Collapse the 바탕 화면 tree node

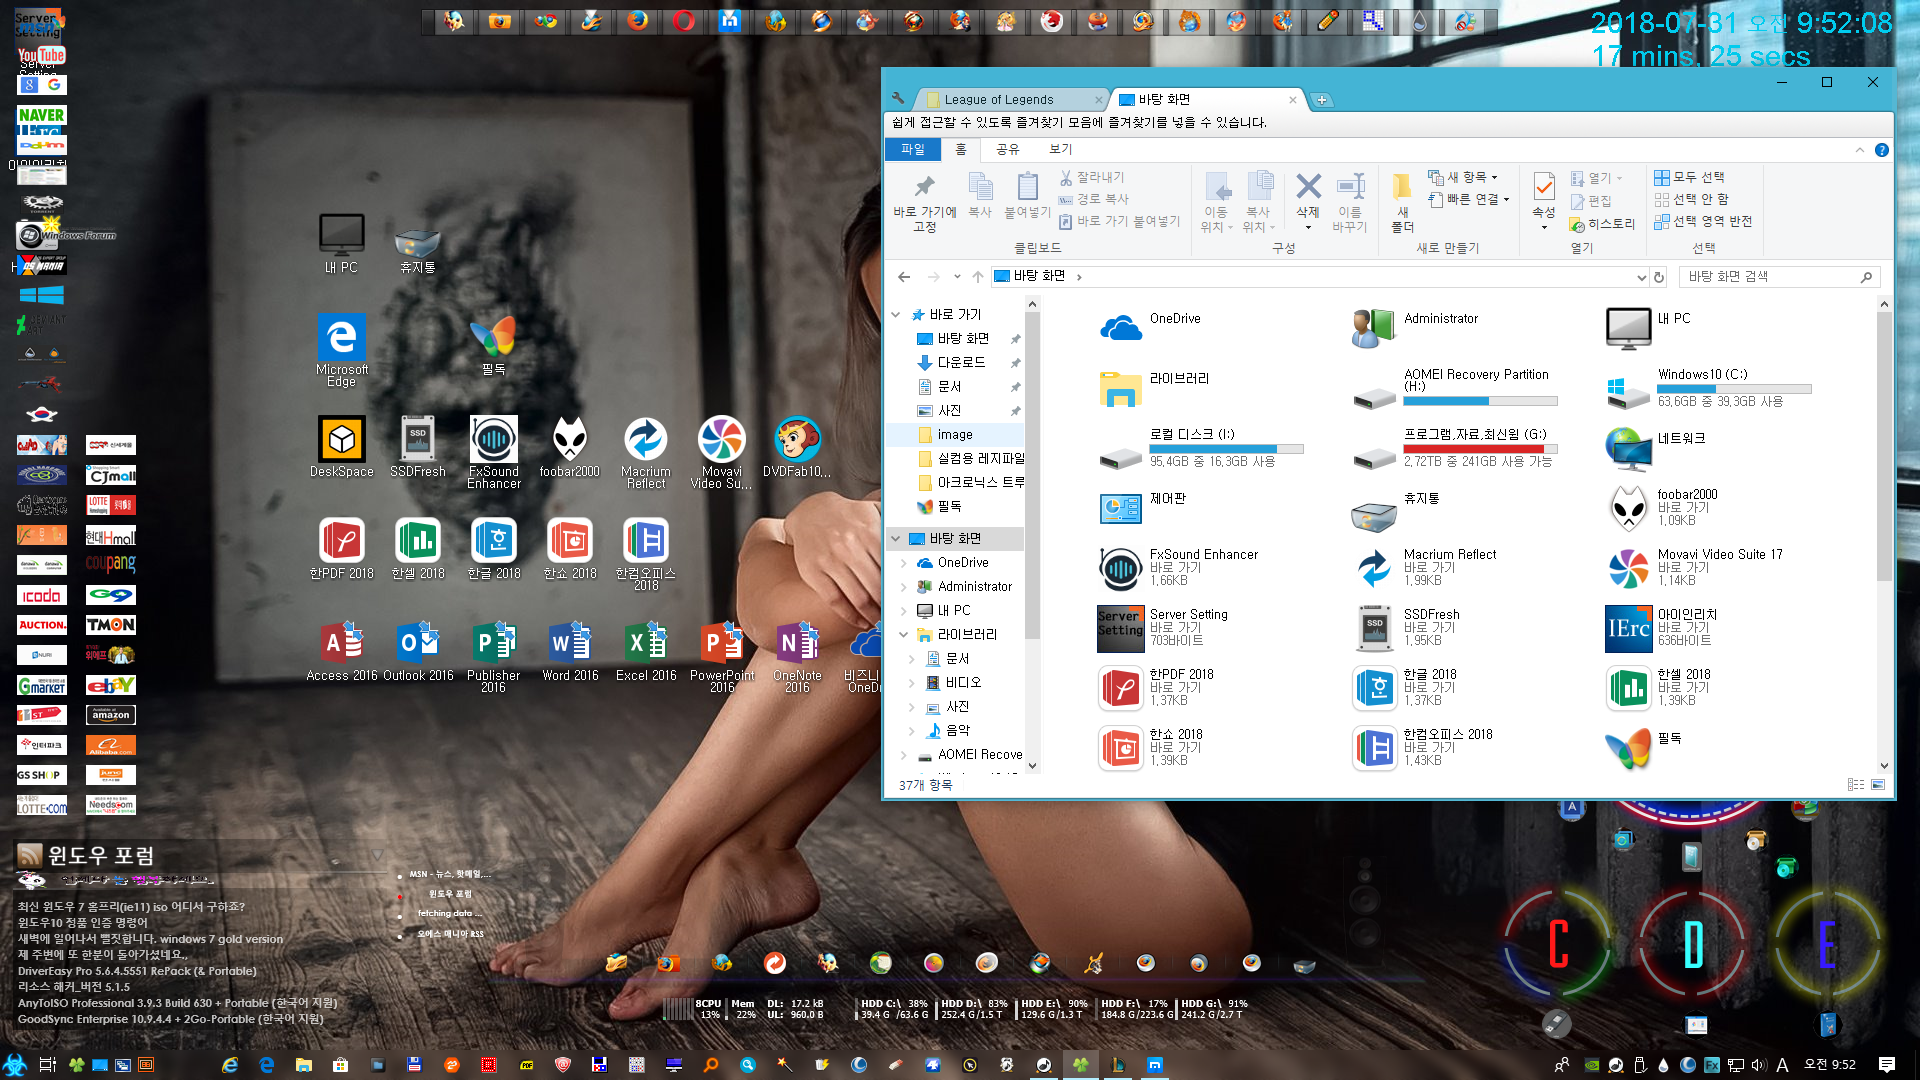click(x=896, y=539)
